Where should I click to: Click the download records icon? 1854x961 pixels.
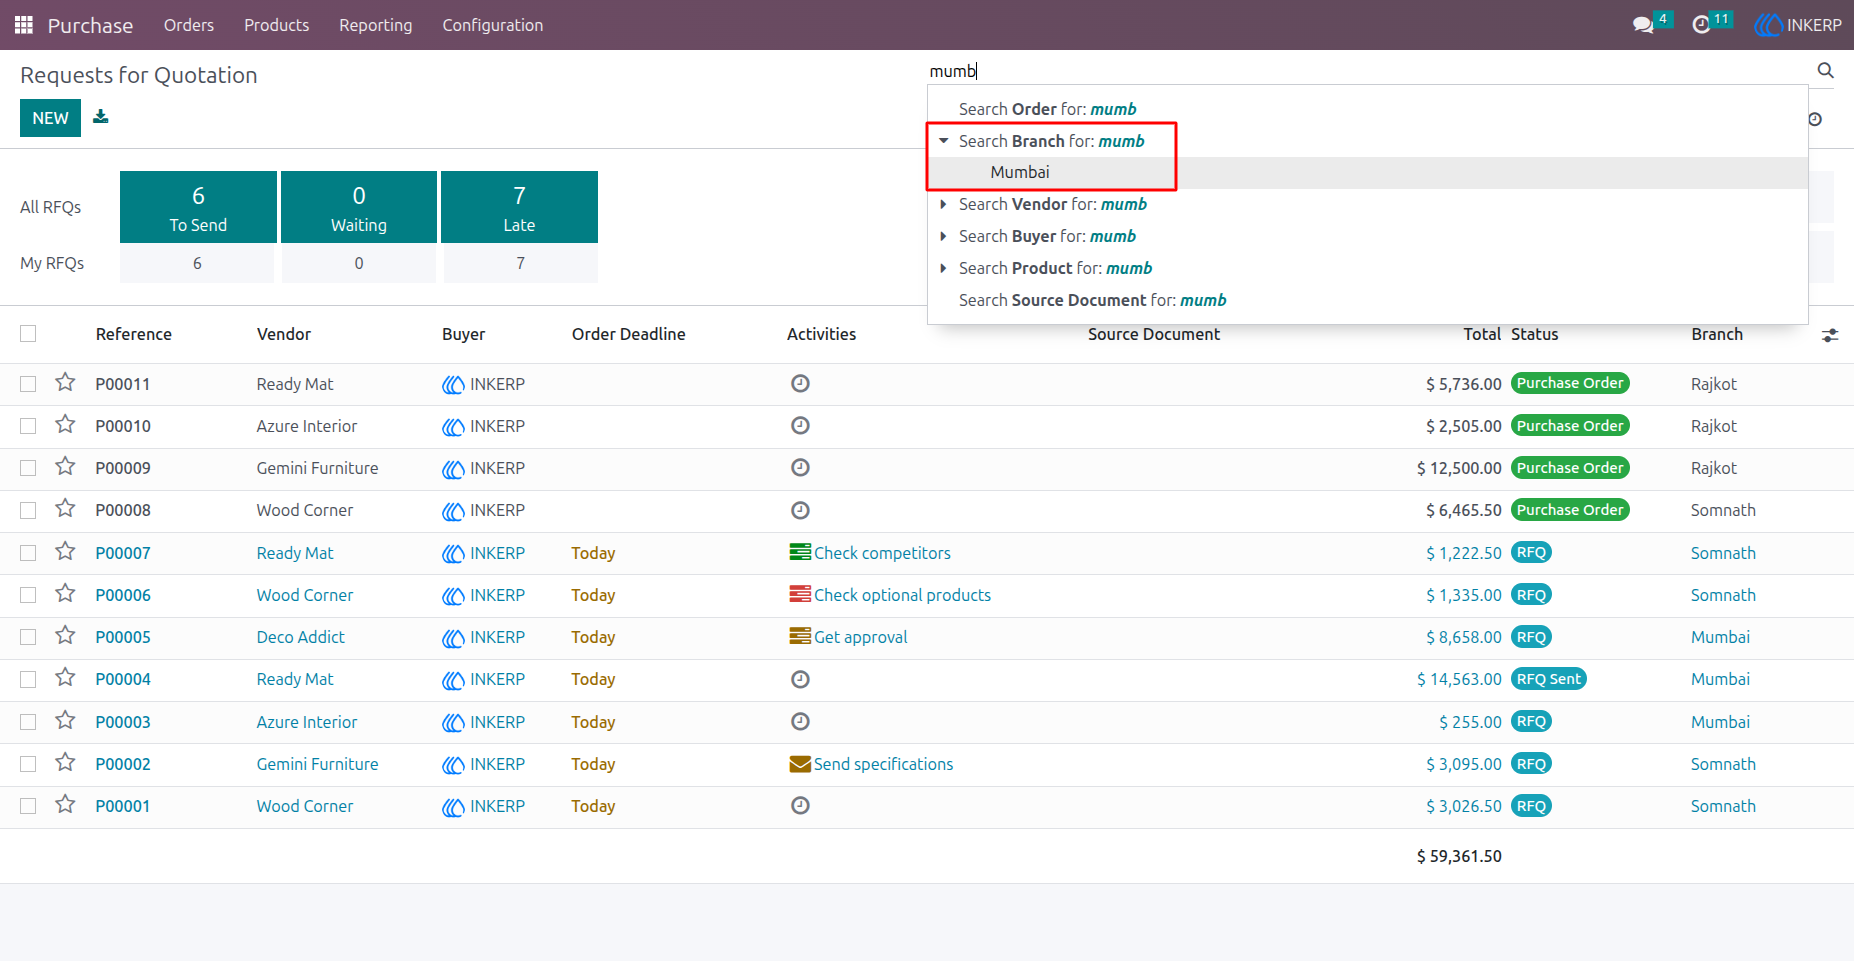coord(101,117)
